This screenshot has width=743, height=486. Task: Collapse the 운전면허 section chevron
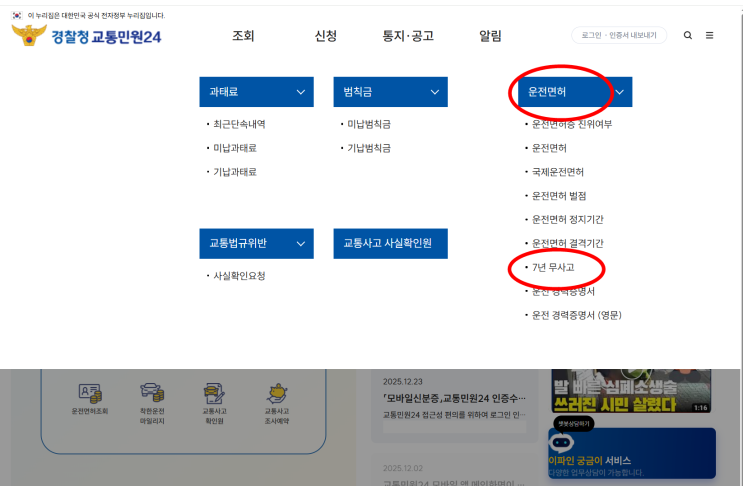click(x=619, y=92)
